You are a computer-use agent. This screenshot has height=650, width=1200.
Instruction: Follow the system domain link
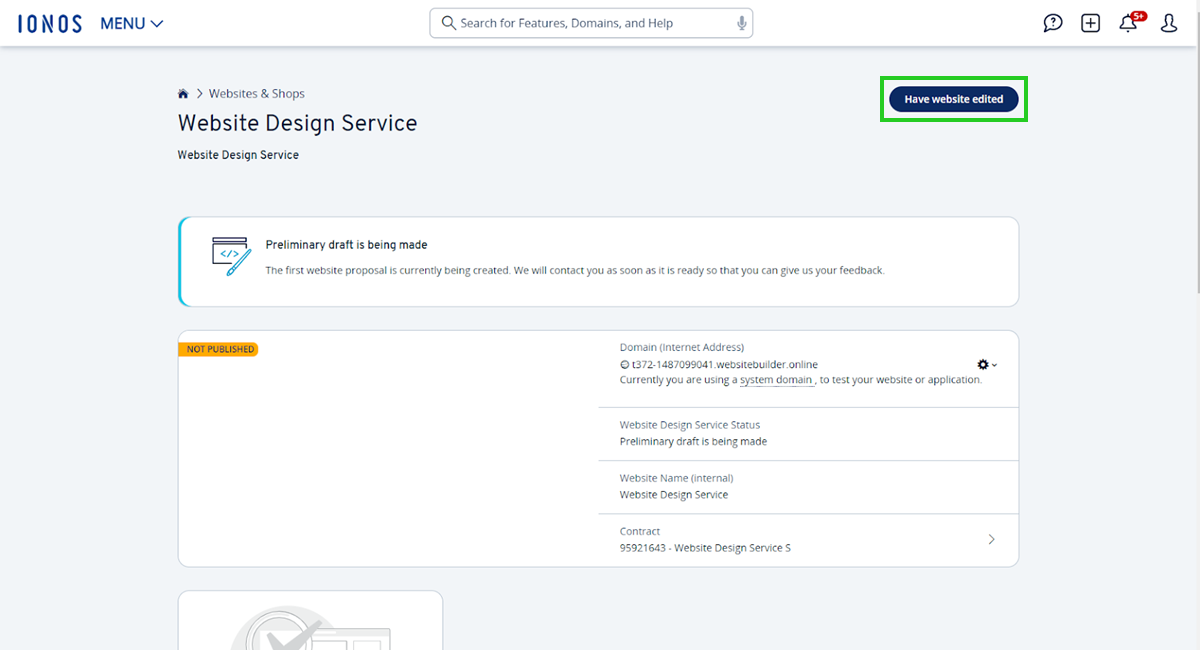coord(776,380)
